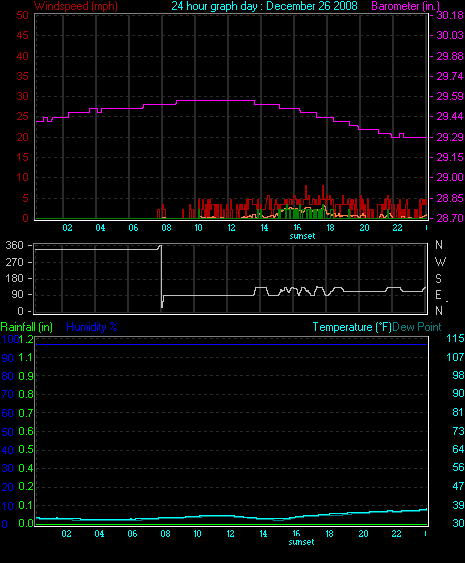Select the 28.85 barometer scale value
This screenshot has width=465, height=563.
[450, 198]
